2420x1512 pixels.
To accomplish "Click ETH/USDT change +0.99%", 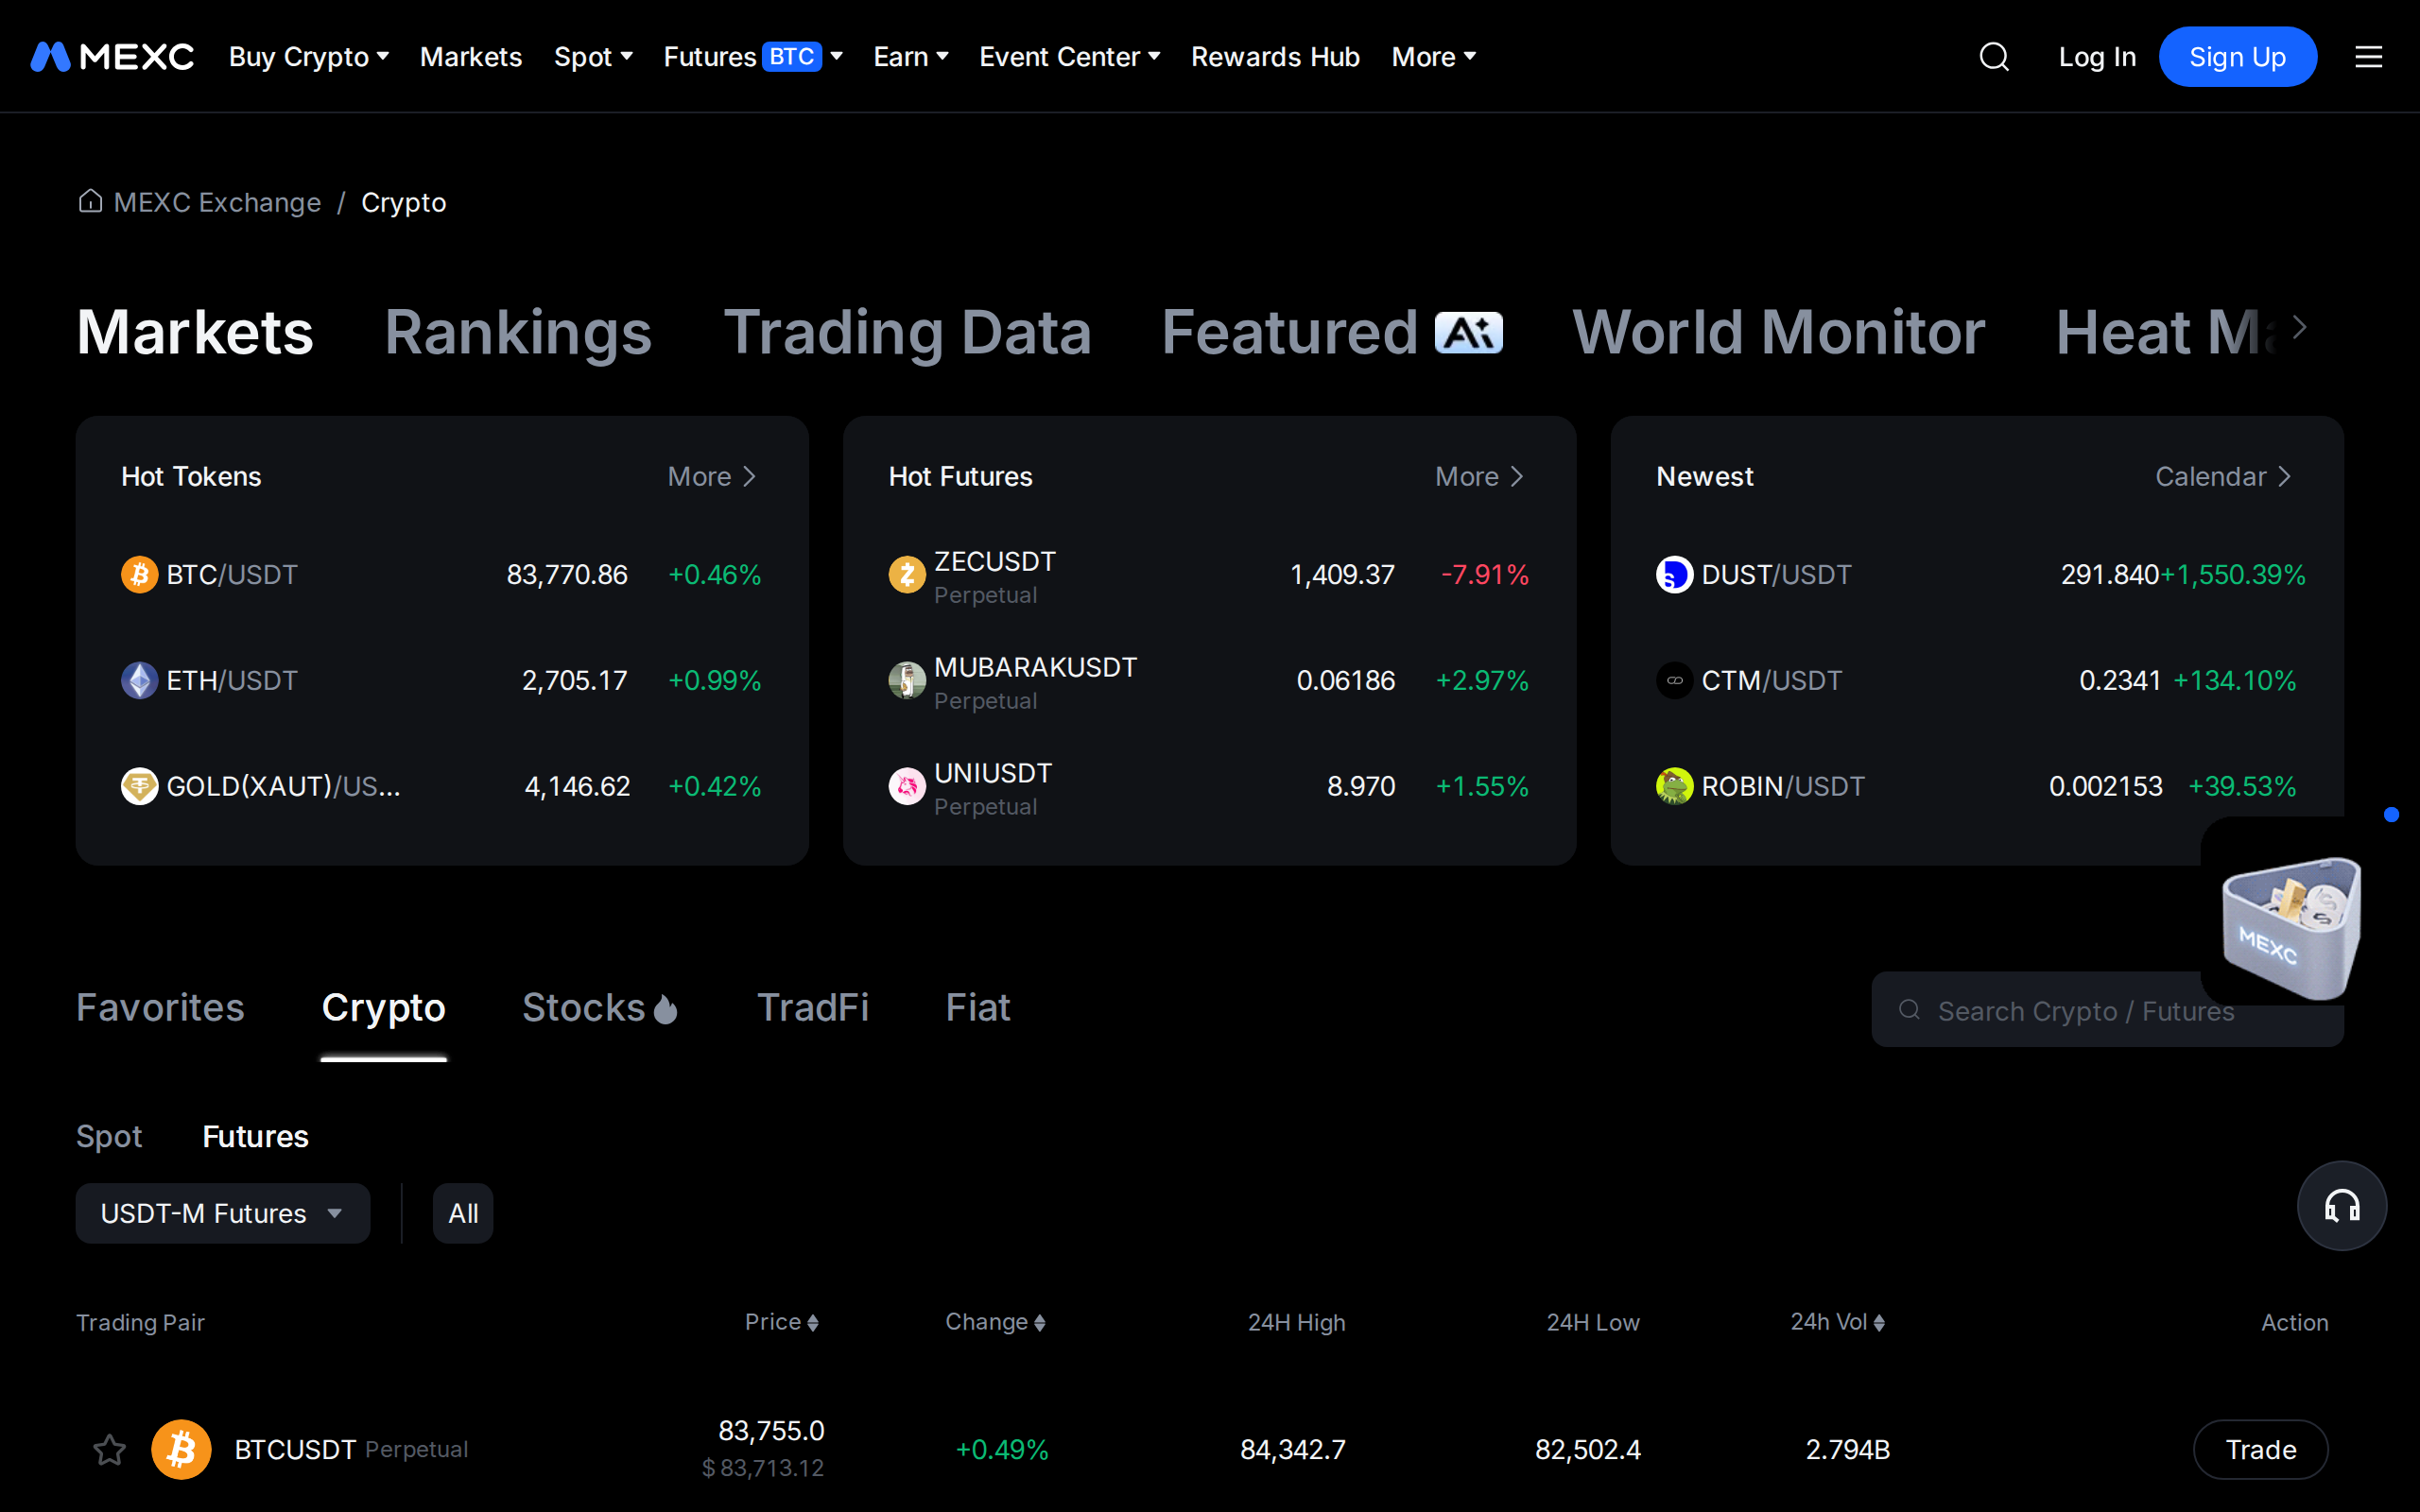I will [714, 680].
